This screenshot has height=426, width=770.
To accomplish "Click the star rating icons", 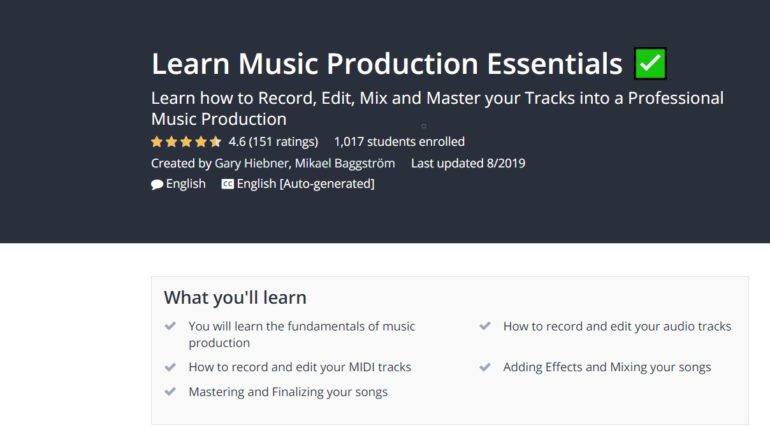I will click(186, 141).
